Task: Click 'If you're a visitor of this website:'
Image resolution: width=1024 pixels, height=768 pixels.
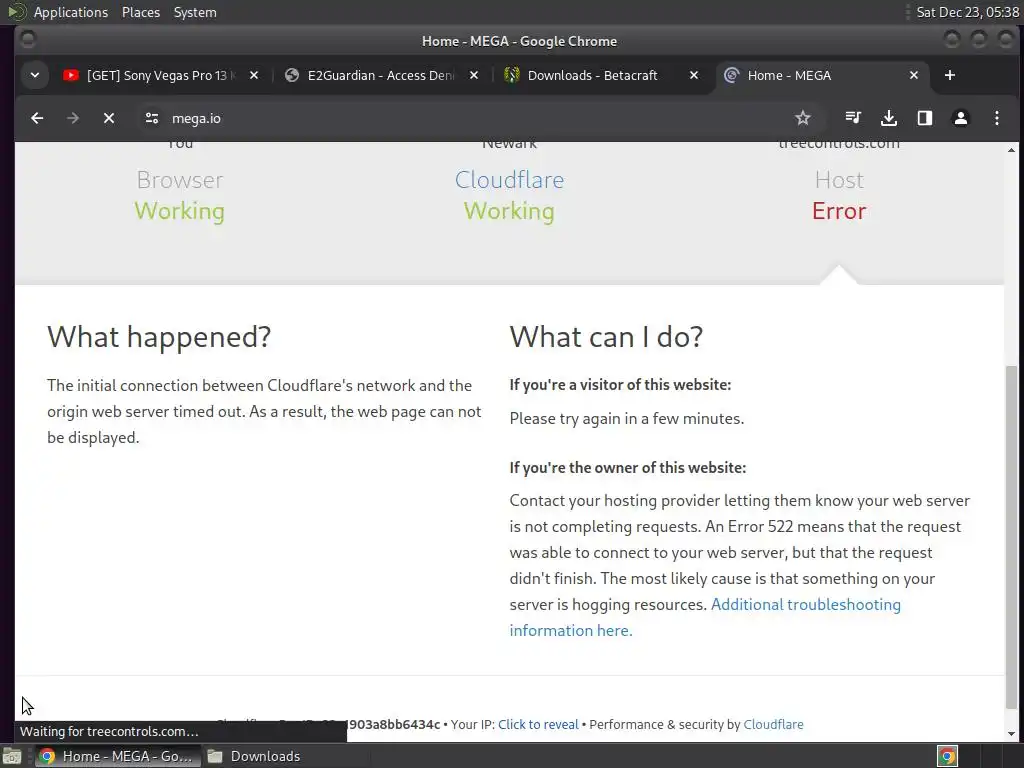Action: point(620,385)
